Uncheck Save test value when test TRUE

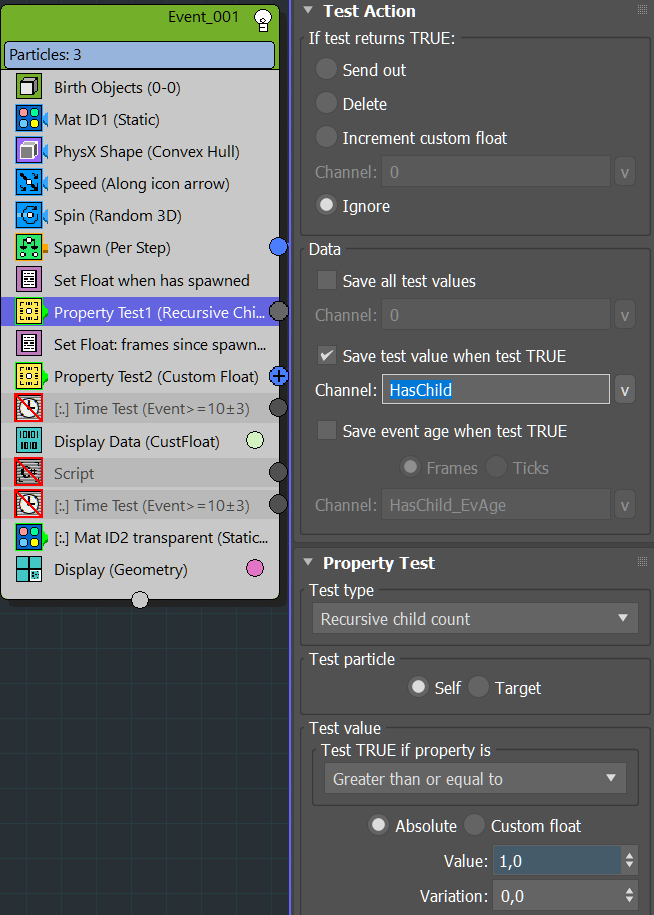(x=326, y=356)
